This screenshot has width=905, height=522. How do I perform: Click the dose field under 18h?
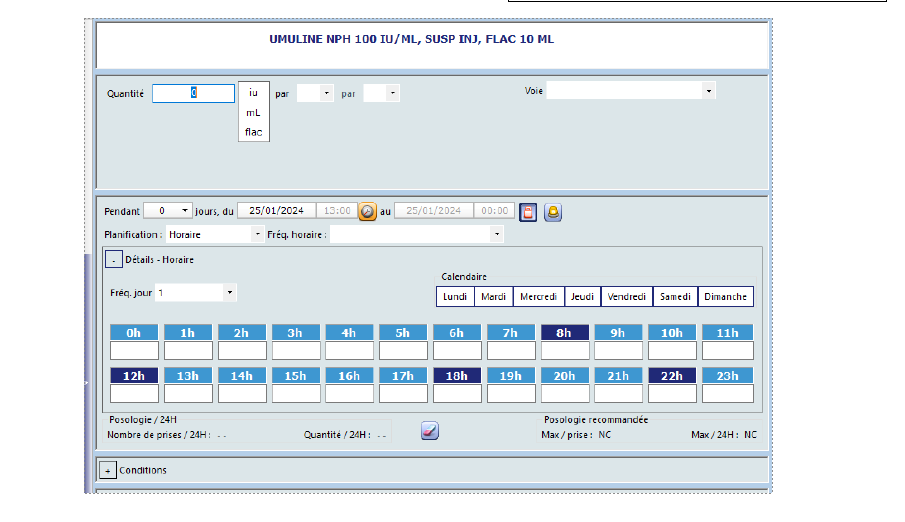(457, 394)
